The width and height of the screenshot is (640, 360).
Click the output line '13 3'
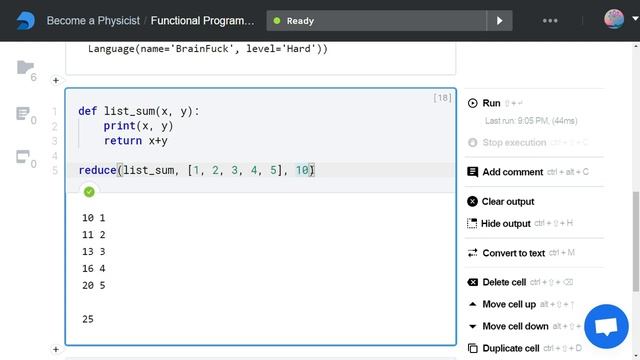pos(93,251)
